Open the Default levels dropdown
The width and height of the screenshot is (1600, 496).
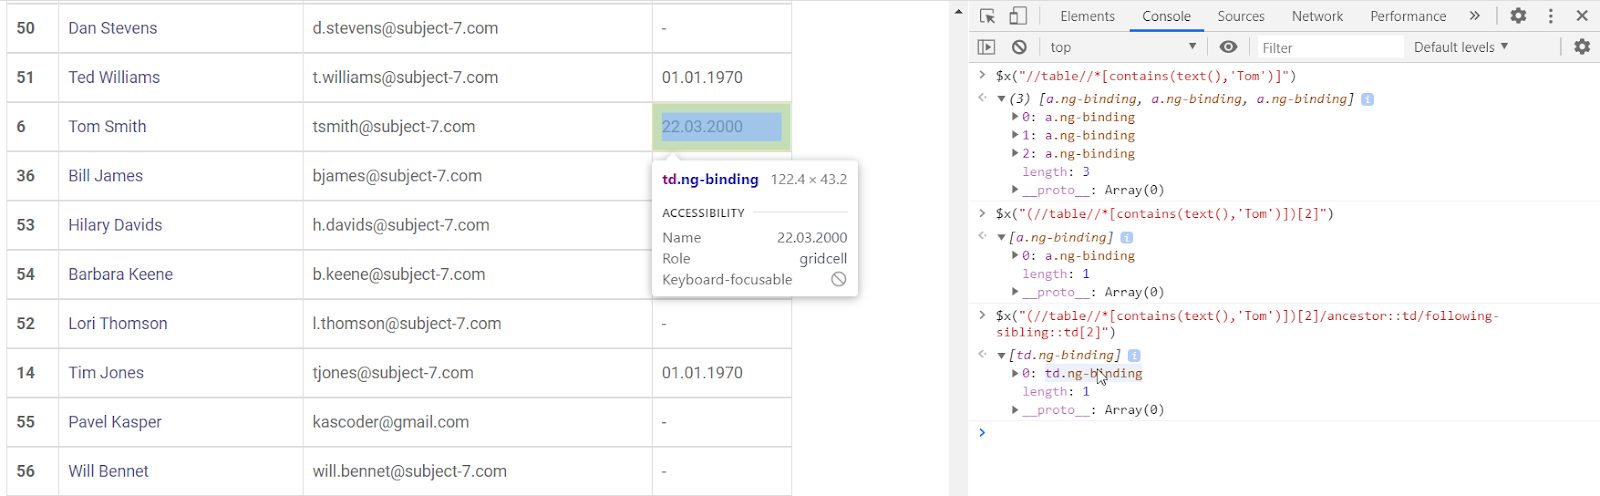pyautogui.click(x=1460, y=47)
